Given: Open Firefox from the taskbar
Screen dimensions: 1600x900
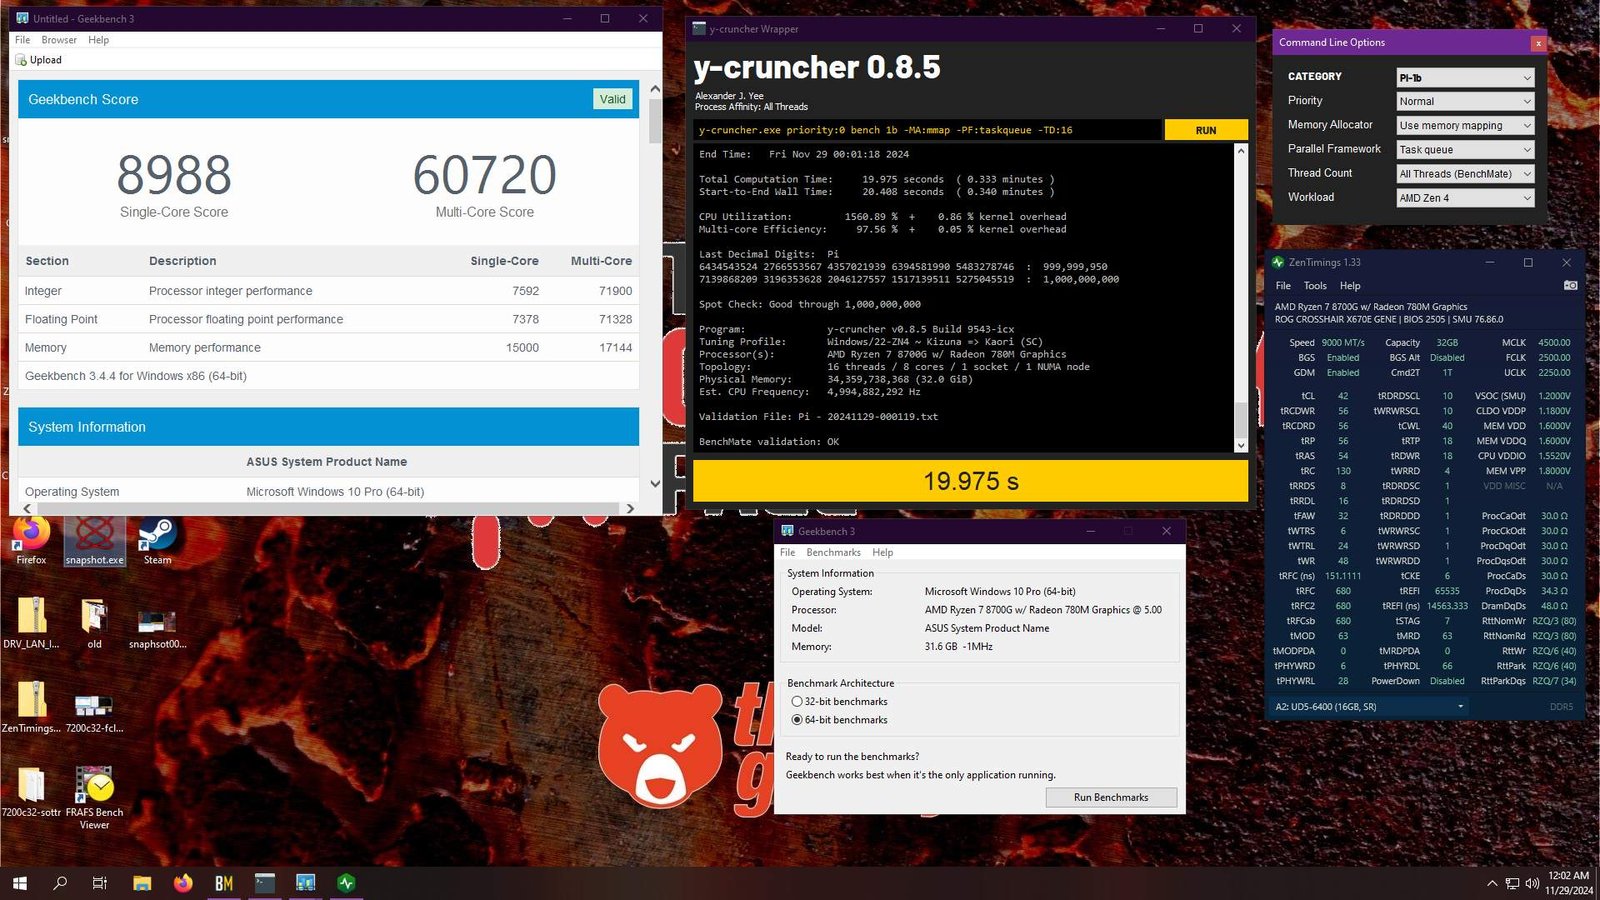Looking at the screenshot, I should [182, 883].
